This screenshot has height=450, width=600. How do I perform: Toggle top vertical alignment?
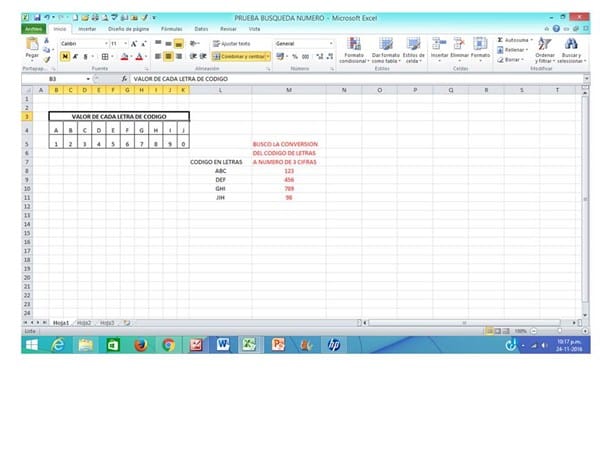coord(158,43)
